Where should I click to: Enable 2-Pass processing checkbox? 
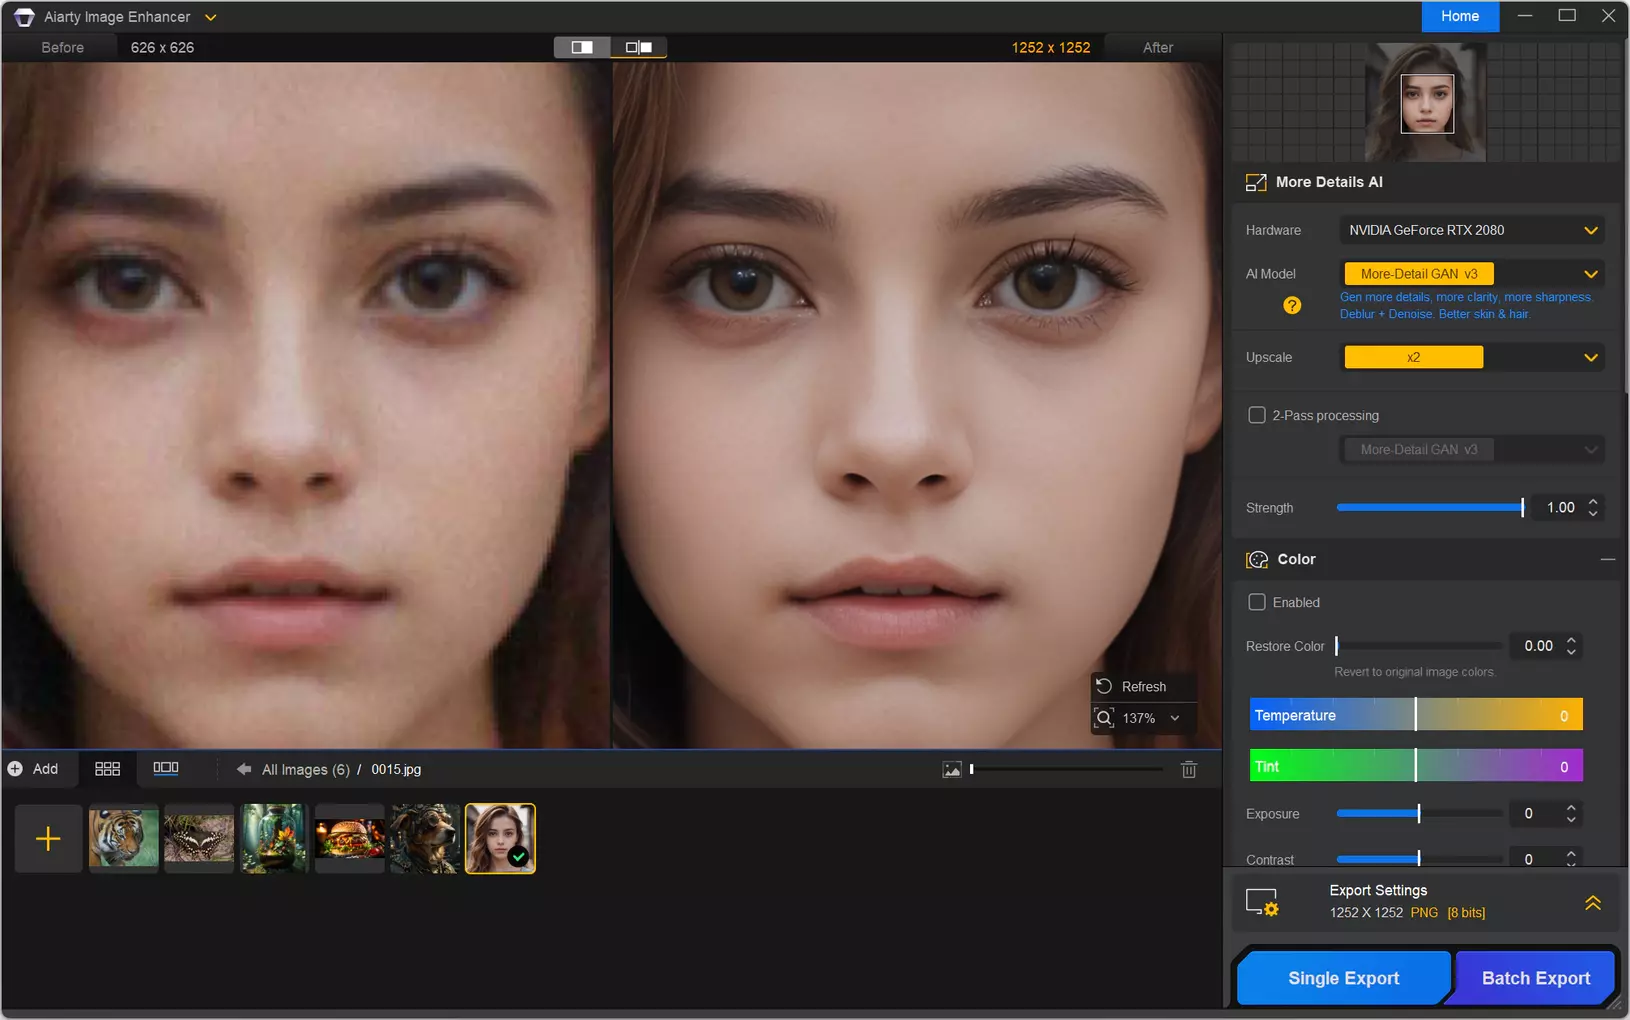click(1257, 415)
